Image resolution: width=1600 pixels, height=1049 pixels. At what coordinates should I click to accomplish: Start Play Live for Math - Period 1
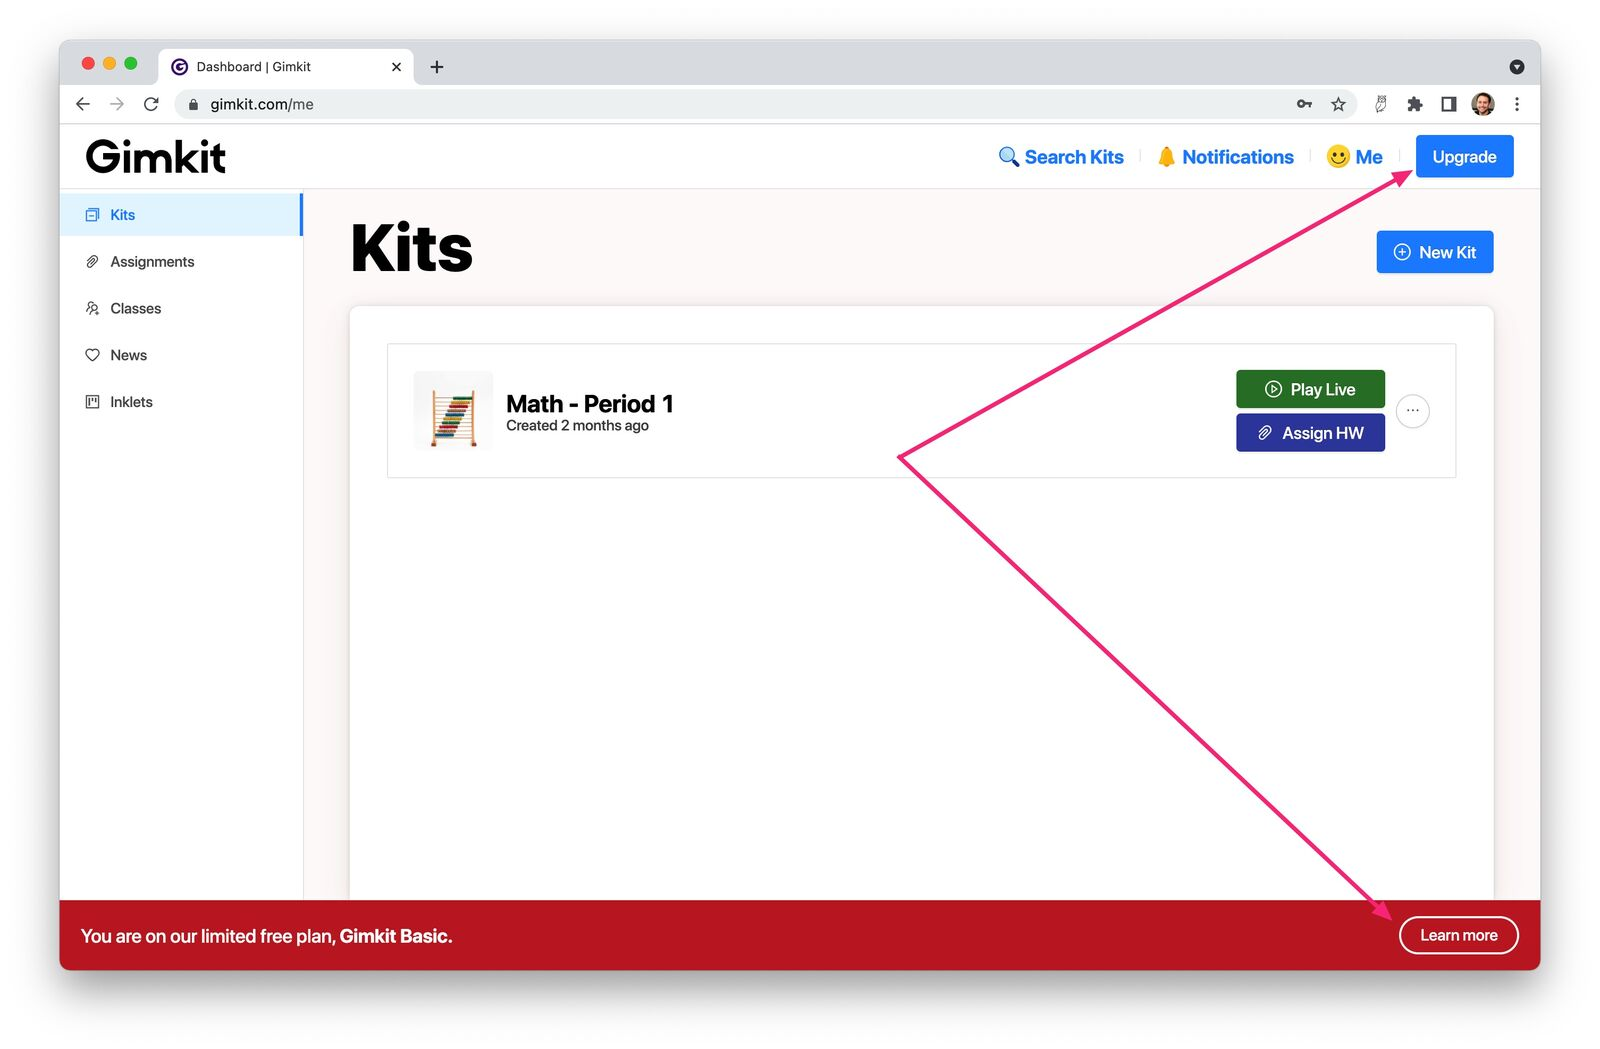(1310, 389)
